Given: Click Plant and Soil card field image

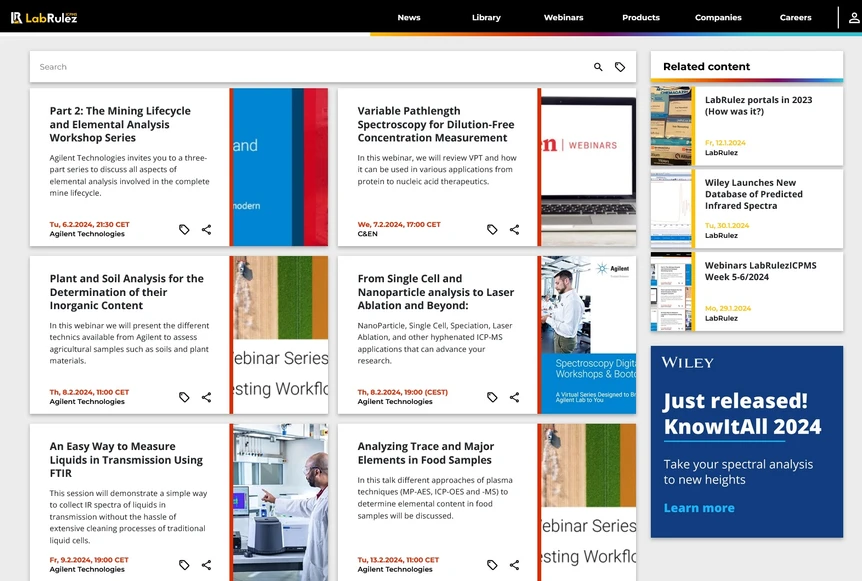Looking at the screenshot, I should pyautogui.click(x=279, y=335).
